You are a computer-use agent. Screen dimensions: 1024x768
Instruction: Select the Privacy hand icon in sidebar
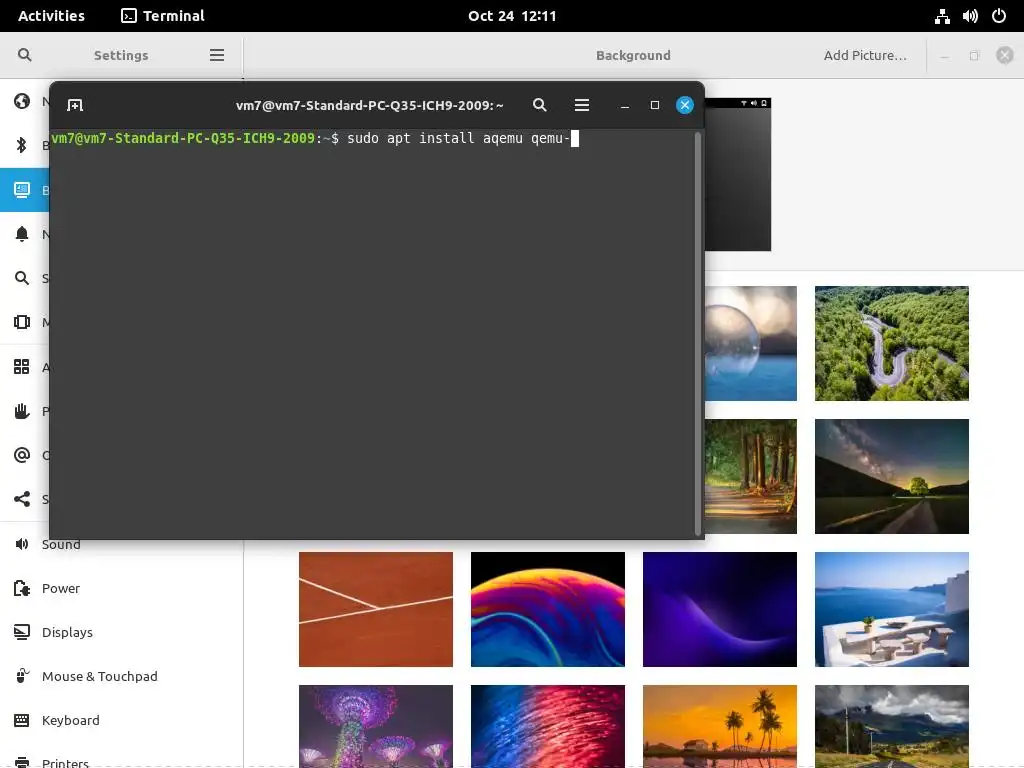point(22,411)
